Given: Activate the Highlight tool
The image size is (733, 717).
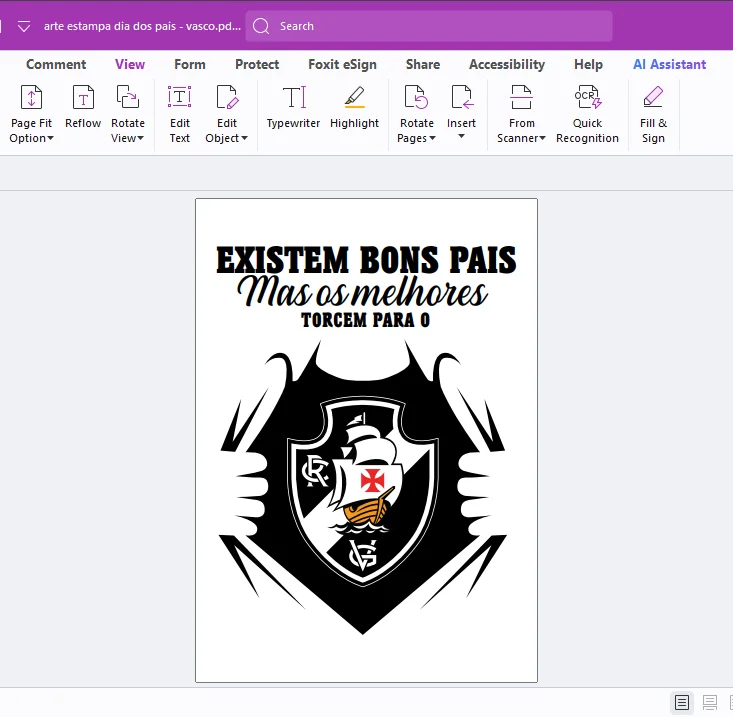Looking at the screenshot, I should click(x=354, y=107).
